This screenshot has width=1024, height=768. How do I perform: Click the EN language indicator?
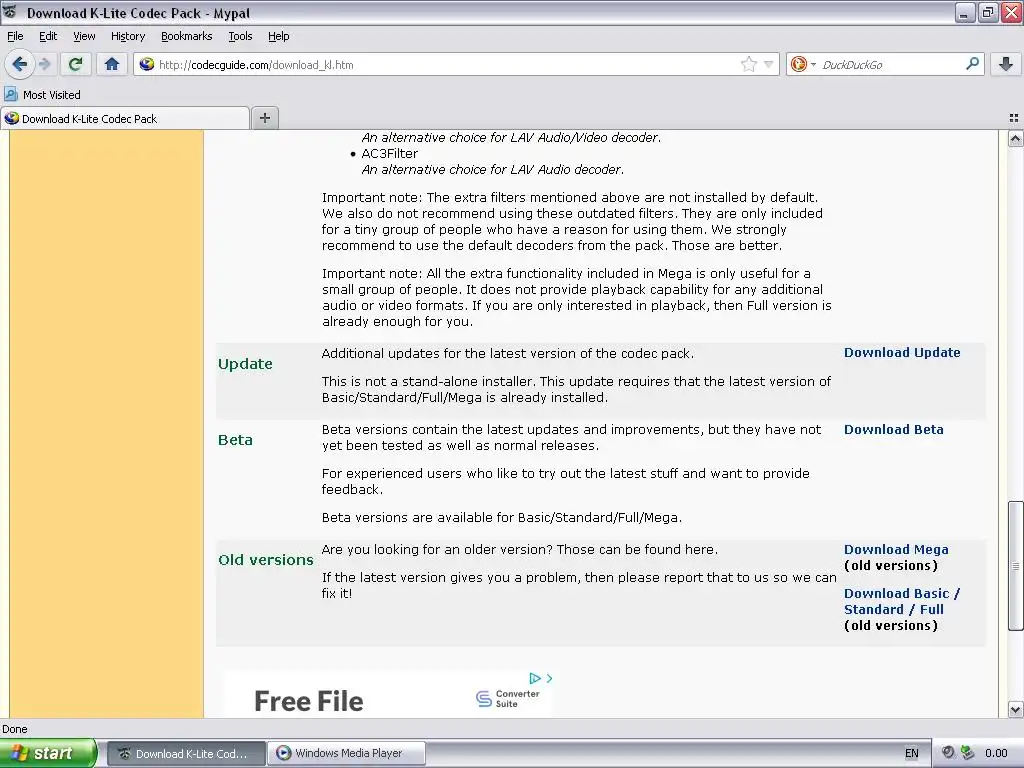(x=912, y=753)
